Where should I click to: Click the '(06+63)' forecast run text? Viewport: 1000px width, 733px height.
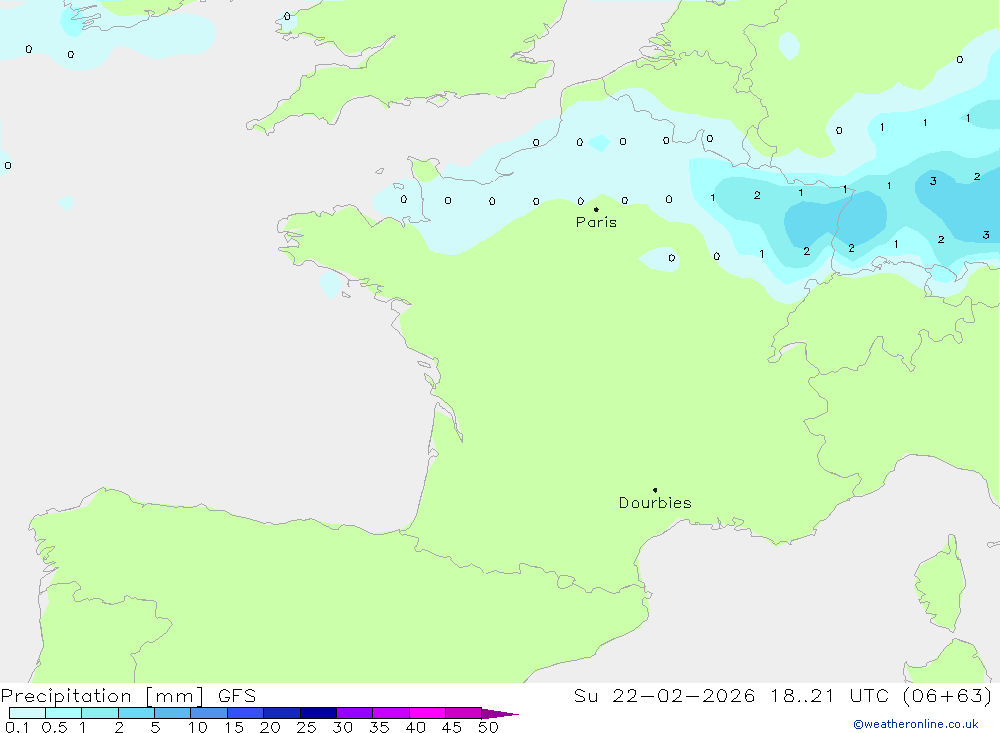[x=948, y=696]
